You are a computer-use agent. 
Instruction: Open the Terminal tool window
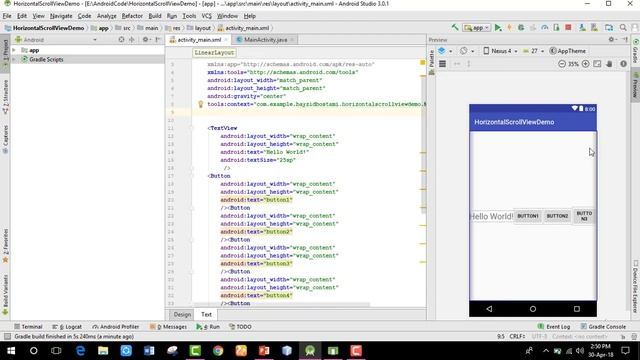[x=28, y=327]
